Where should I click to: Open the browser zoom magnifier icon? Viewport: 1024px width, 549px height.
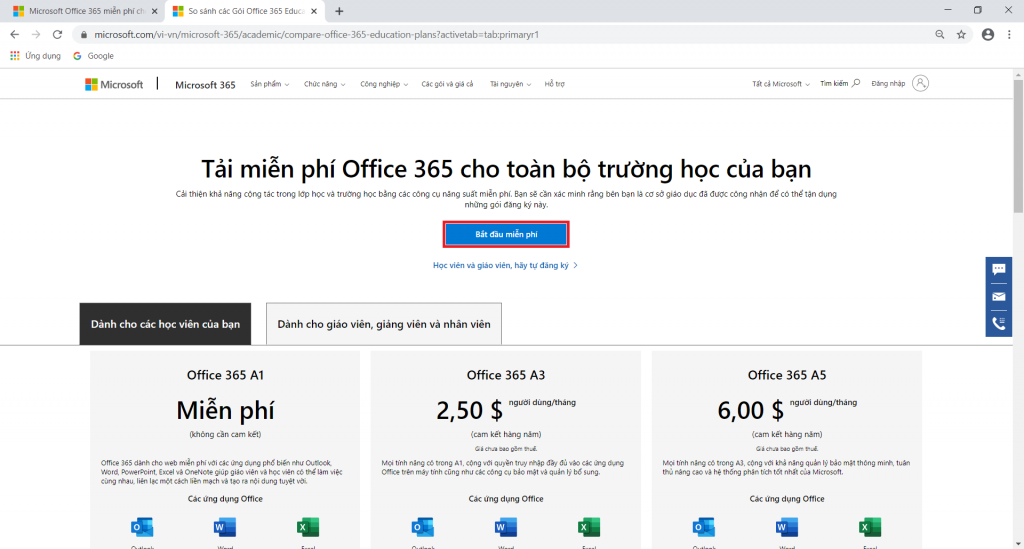click(940, 35)
